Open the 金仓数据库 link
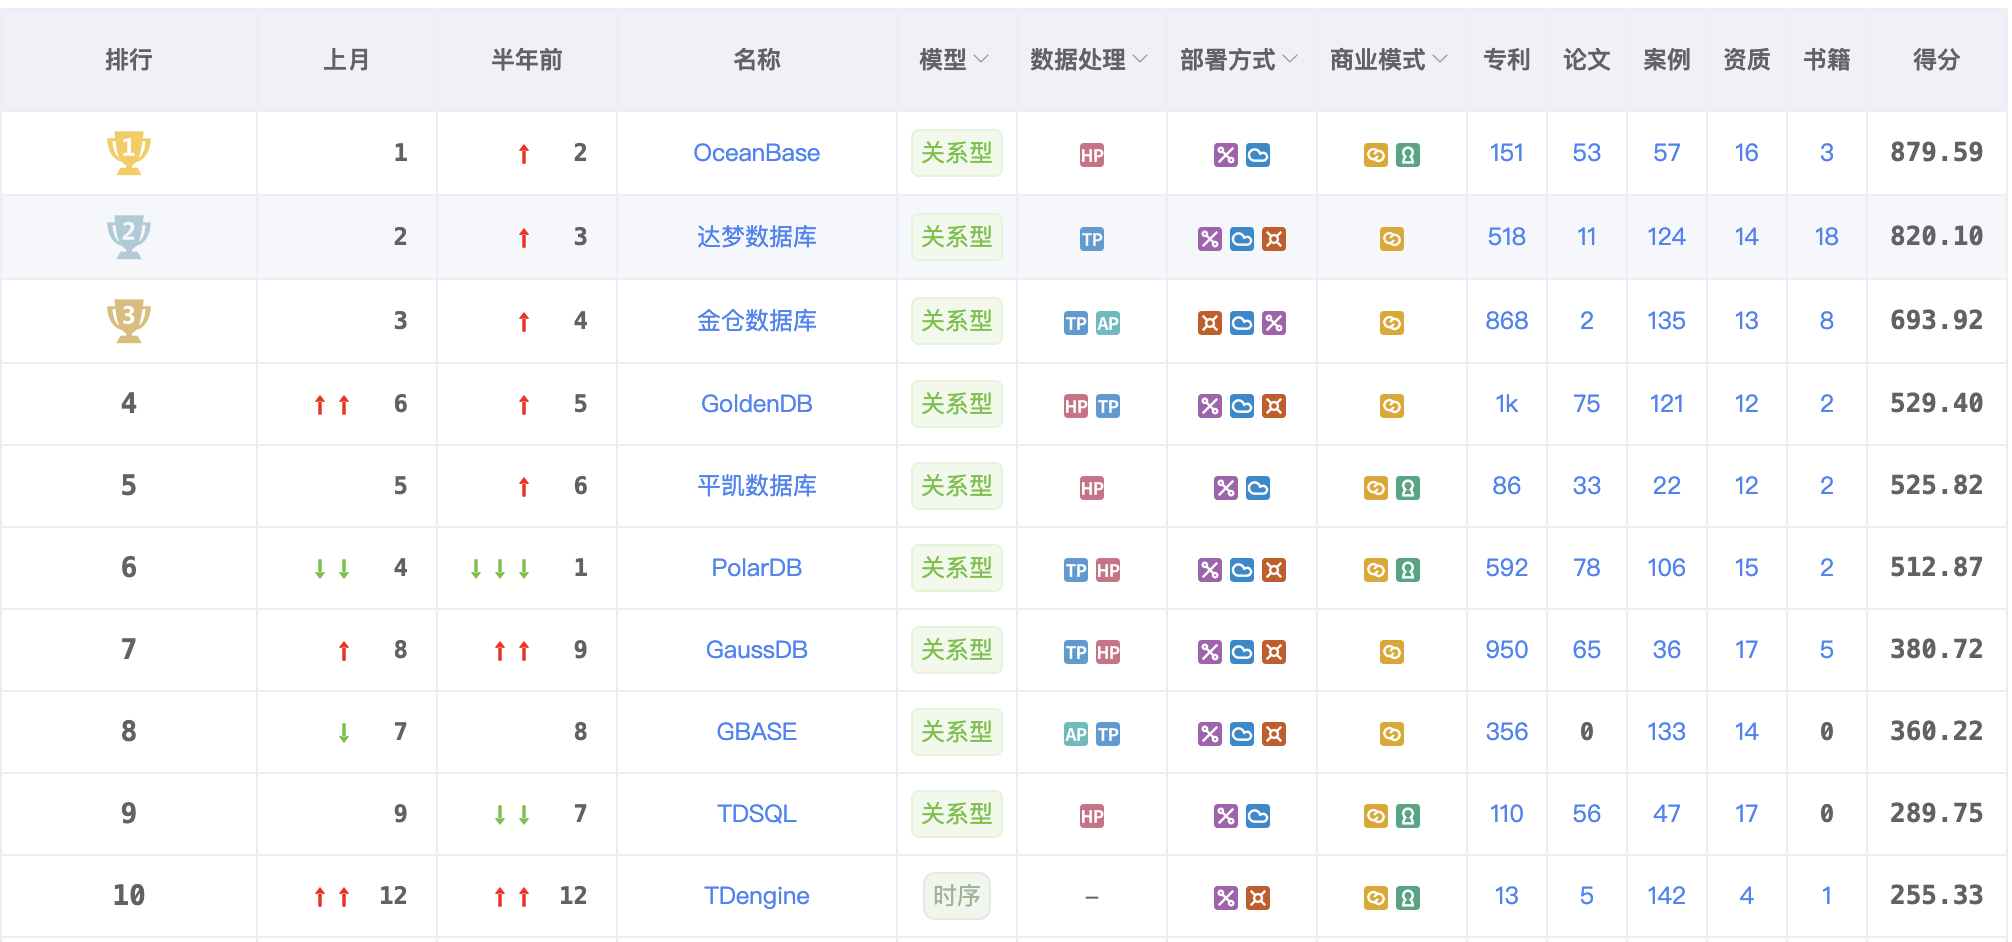2012x942 pixels. (757, 321)
